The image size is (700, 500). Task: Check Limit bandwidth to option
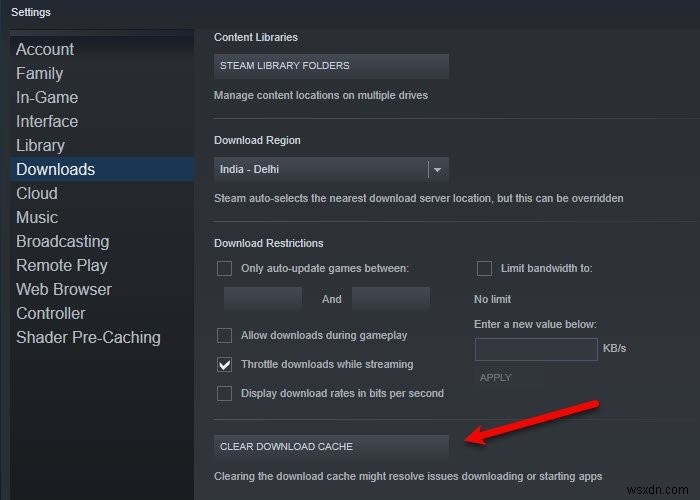coord(484,268)
